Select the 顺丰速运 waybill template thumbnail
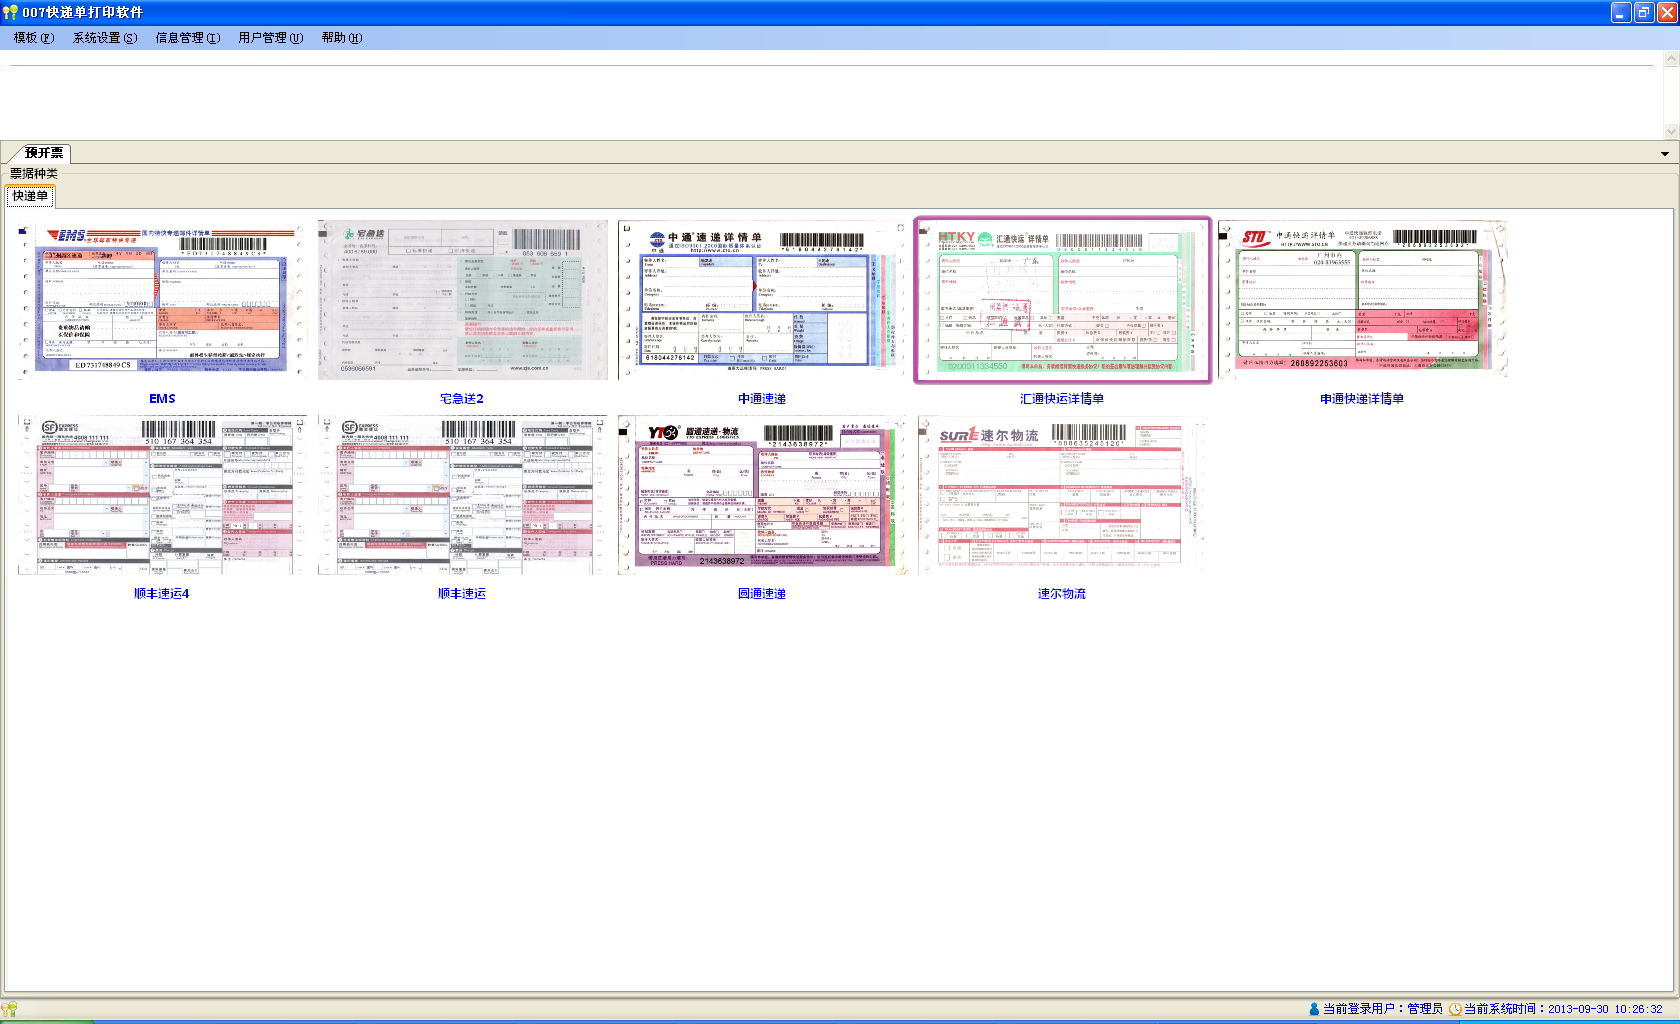This screenshot has height=1024, width=1680. tap(462, 495)
